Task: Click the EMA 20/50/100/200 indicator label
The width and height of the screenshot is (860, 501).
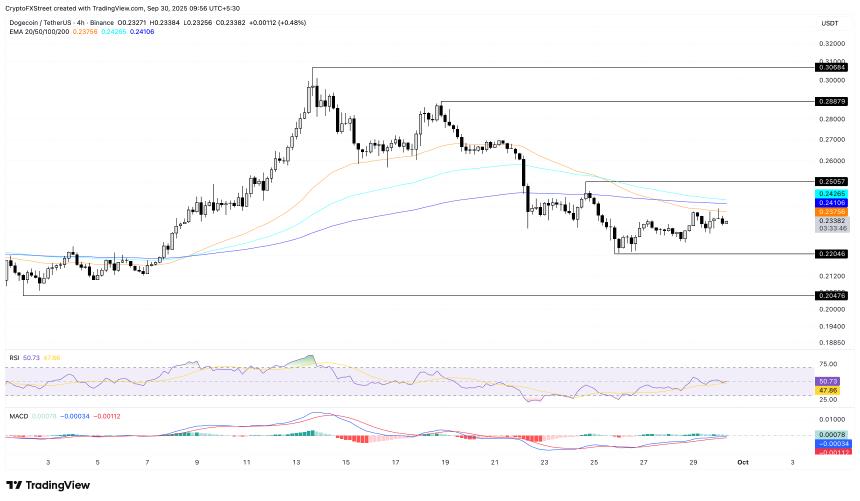Action: (x=39, y=32)
